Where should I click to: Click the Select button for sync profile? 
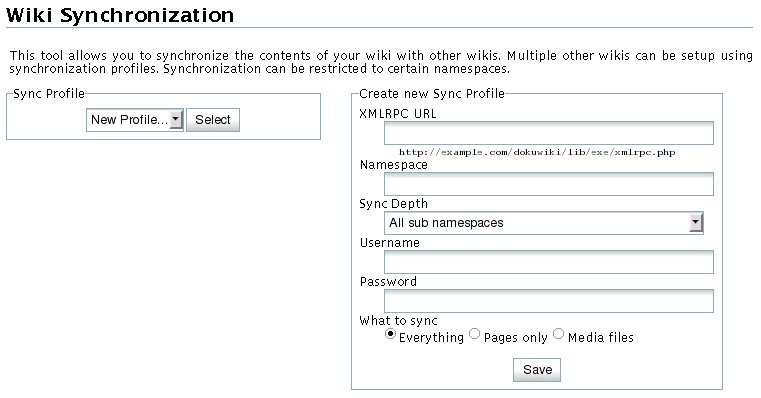pos(213,119)
